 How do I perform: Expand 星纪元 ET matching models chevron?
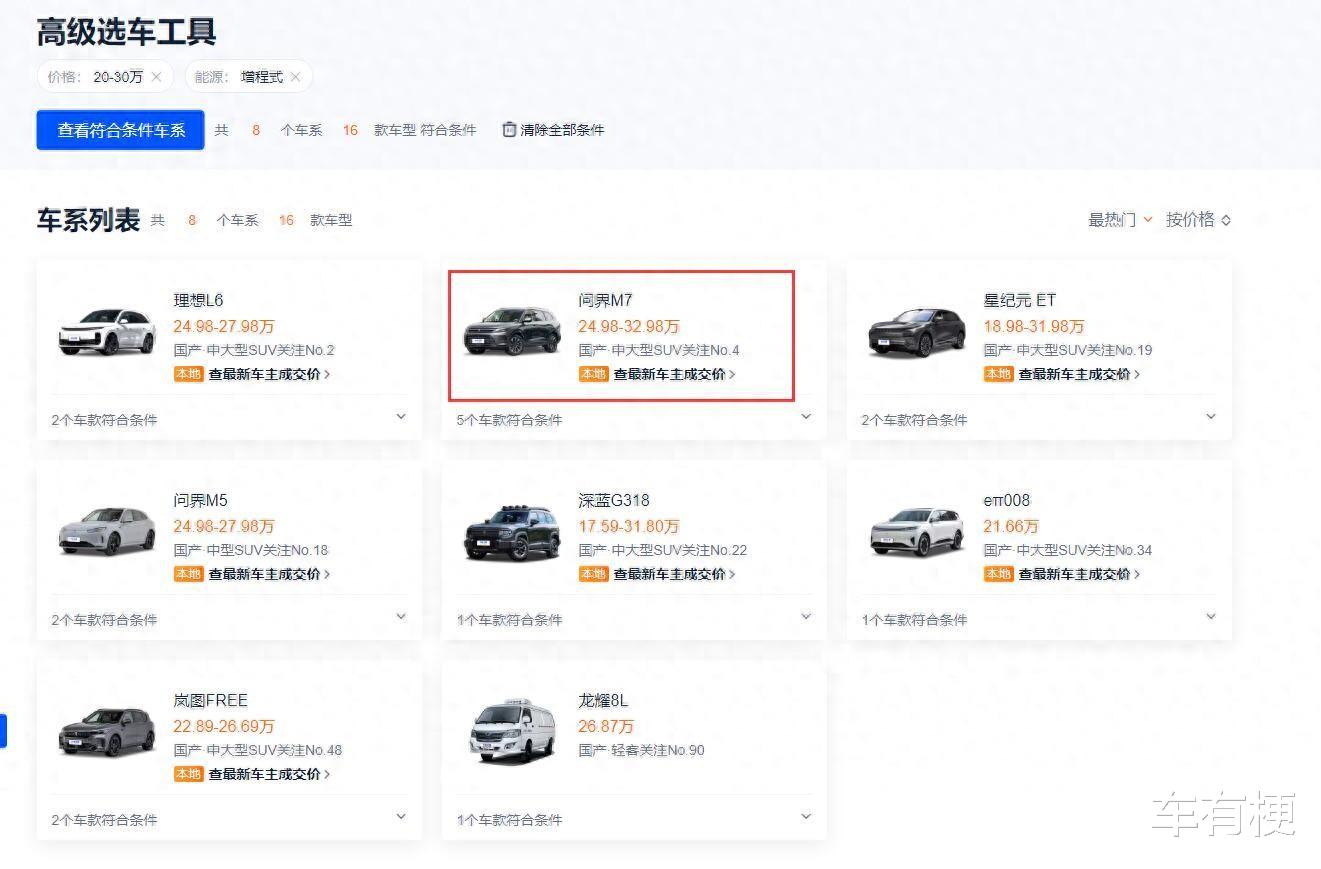pyautogui.click(x=1211, y=417)
